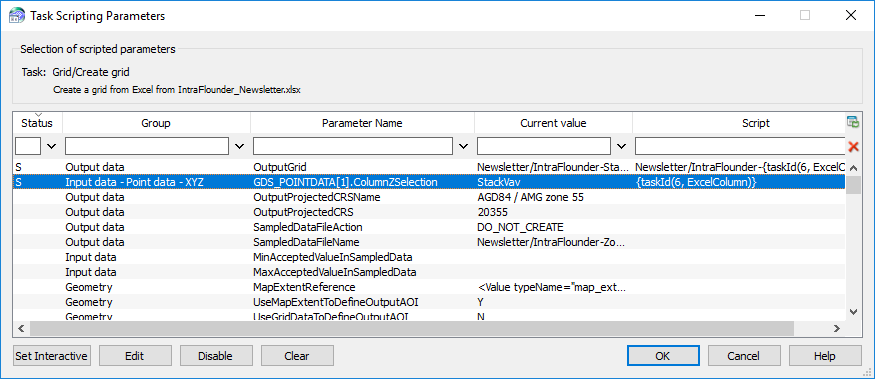This screenshot has height=379, width=875.
Task: Click the sort arrow above the Status header
Action: (x=37, y=114)
